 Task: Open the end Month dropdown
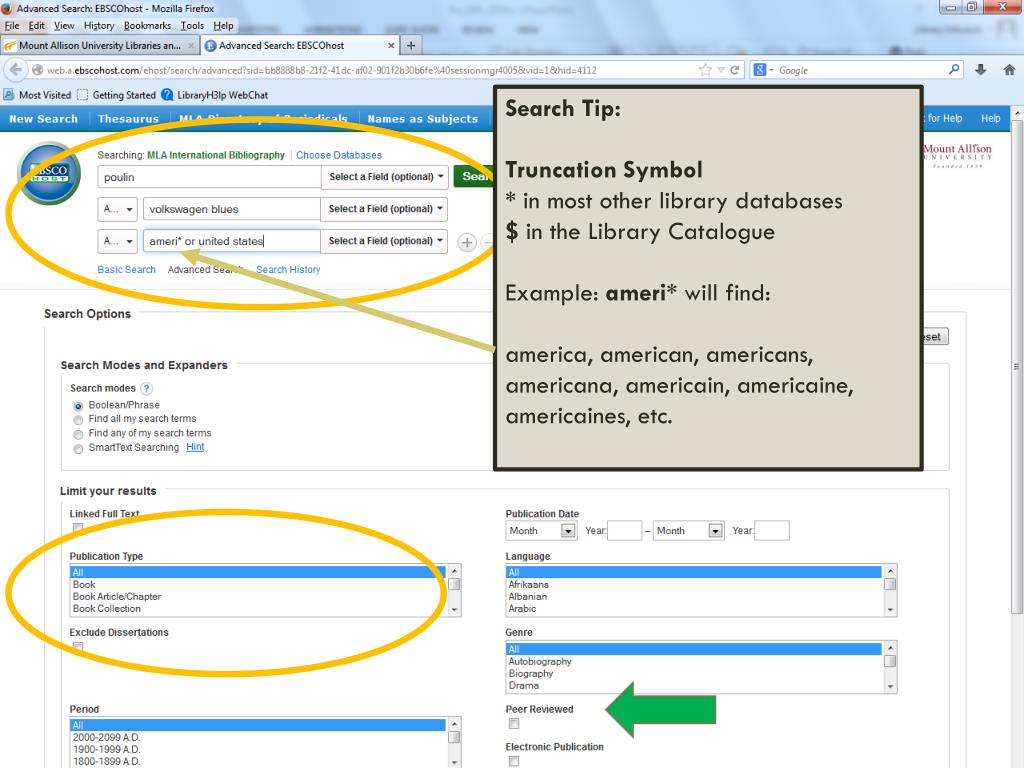(688, 530)
